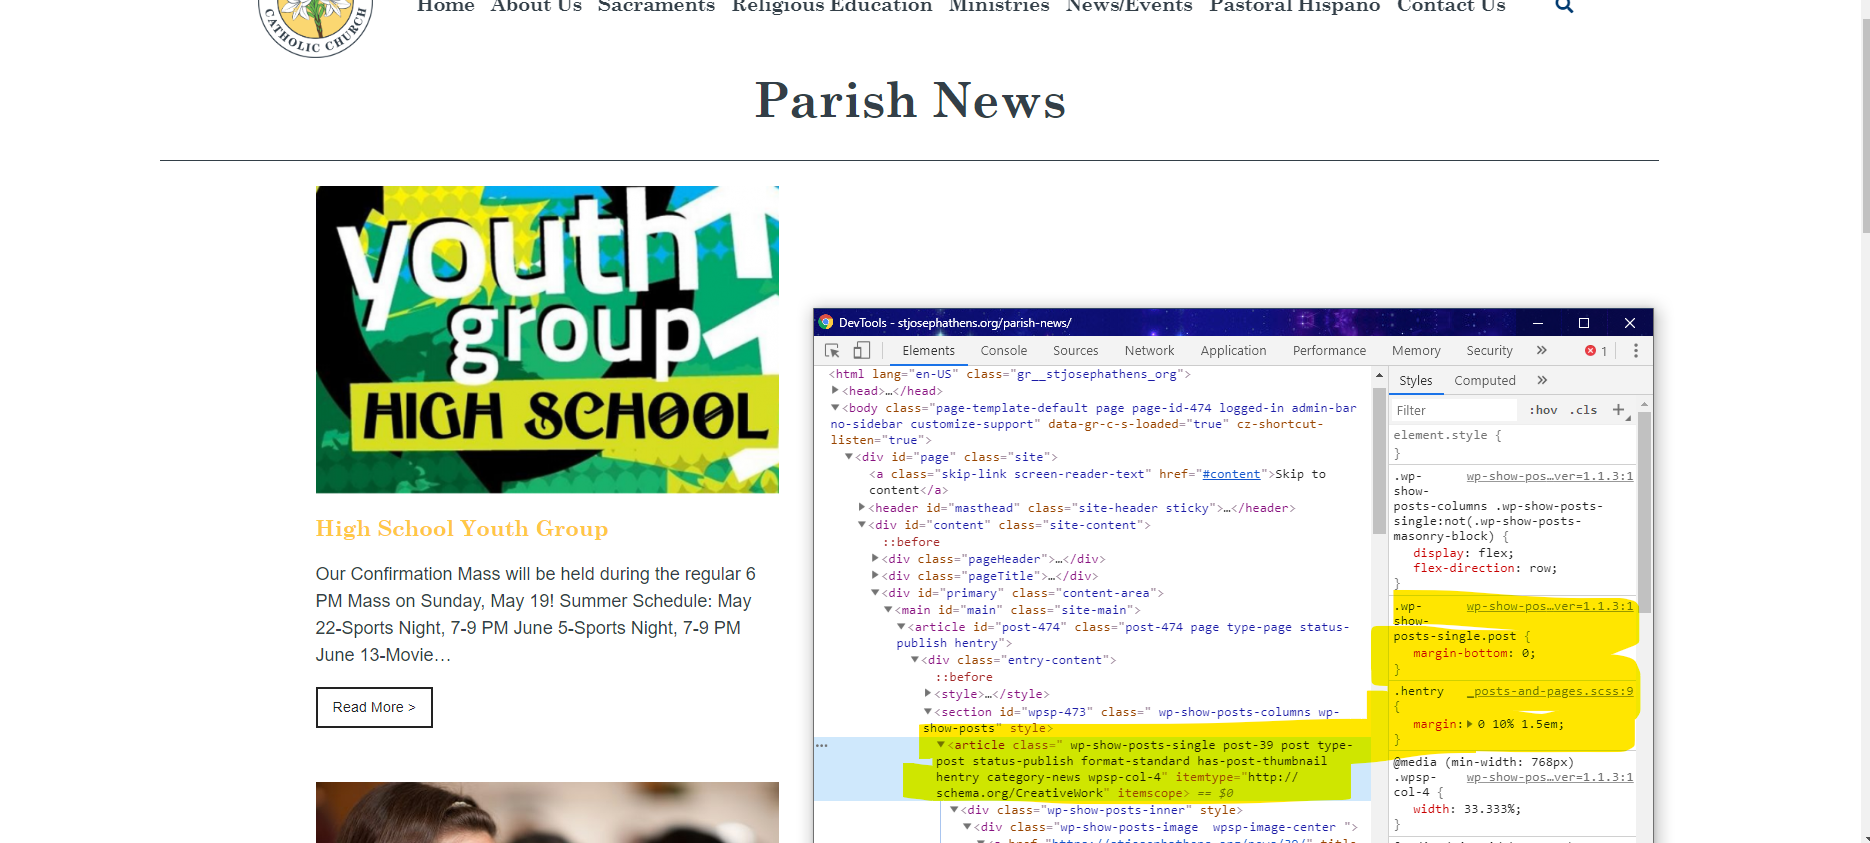Open the Computed styles tab
1870x843 pixels.
click(x=1484, y=381)
